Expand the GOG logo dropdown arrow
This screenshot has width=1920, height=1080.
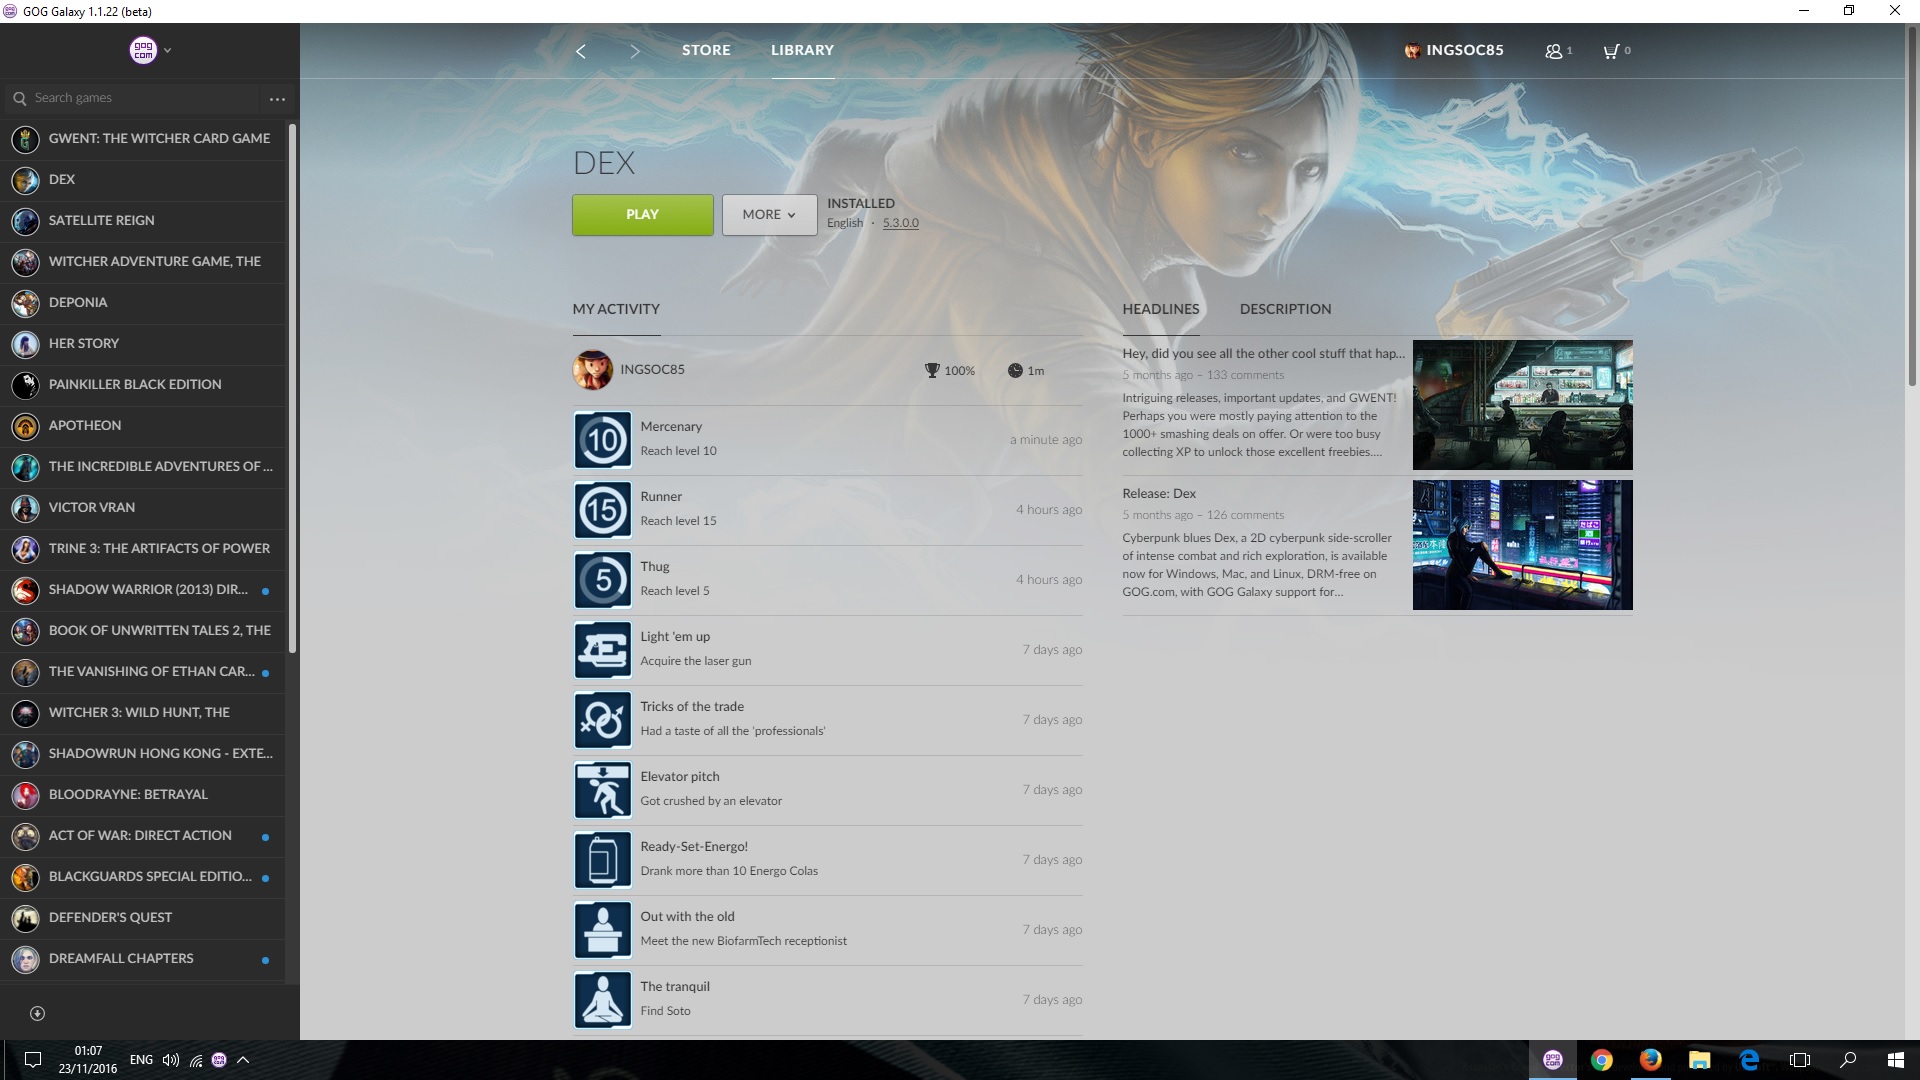point(167,50)
